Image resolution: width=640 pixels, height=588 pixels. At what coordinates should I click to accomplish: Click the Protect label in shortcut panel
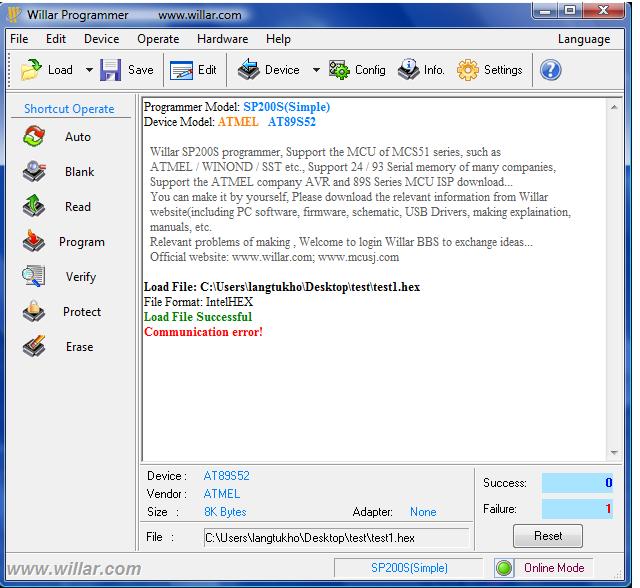tap(82, 312)
